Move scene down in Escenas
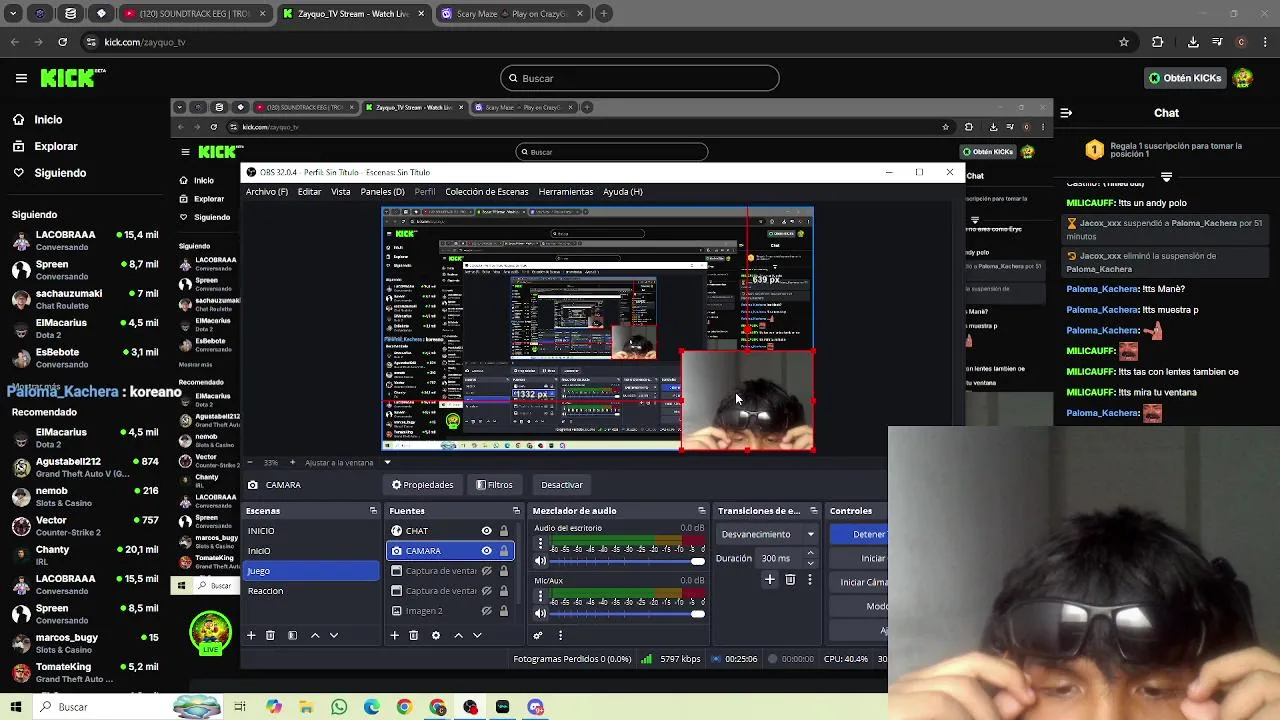 coord(334,635)
